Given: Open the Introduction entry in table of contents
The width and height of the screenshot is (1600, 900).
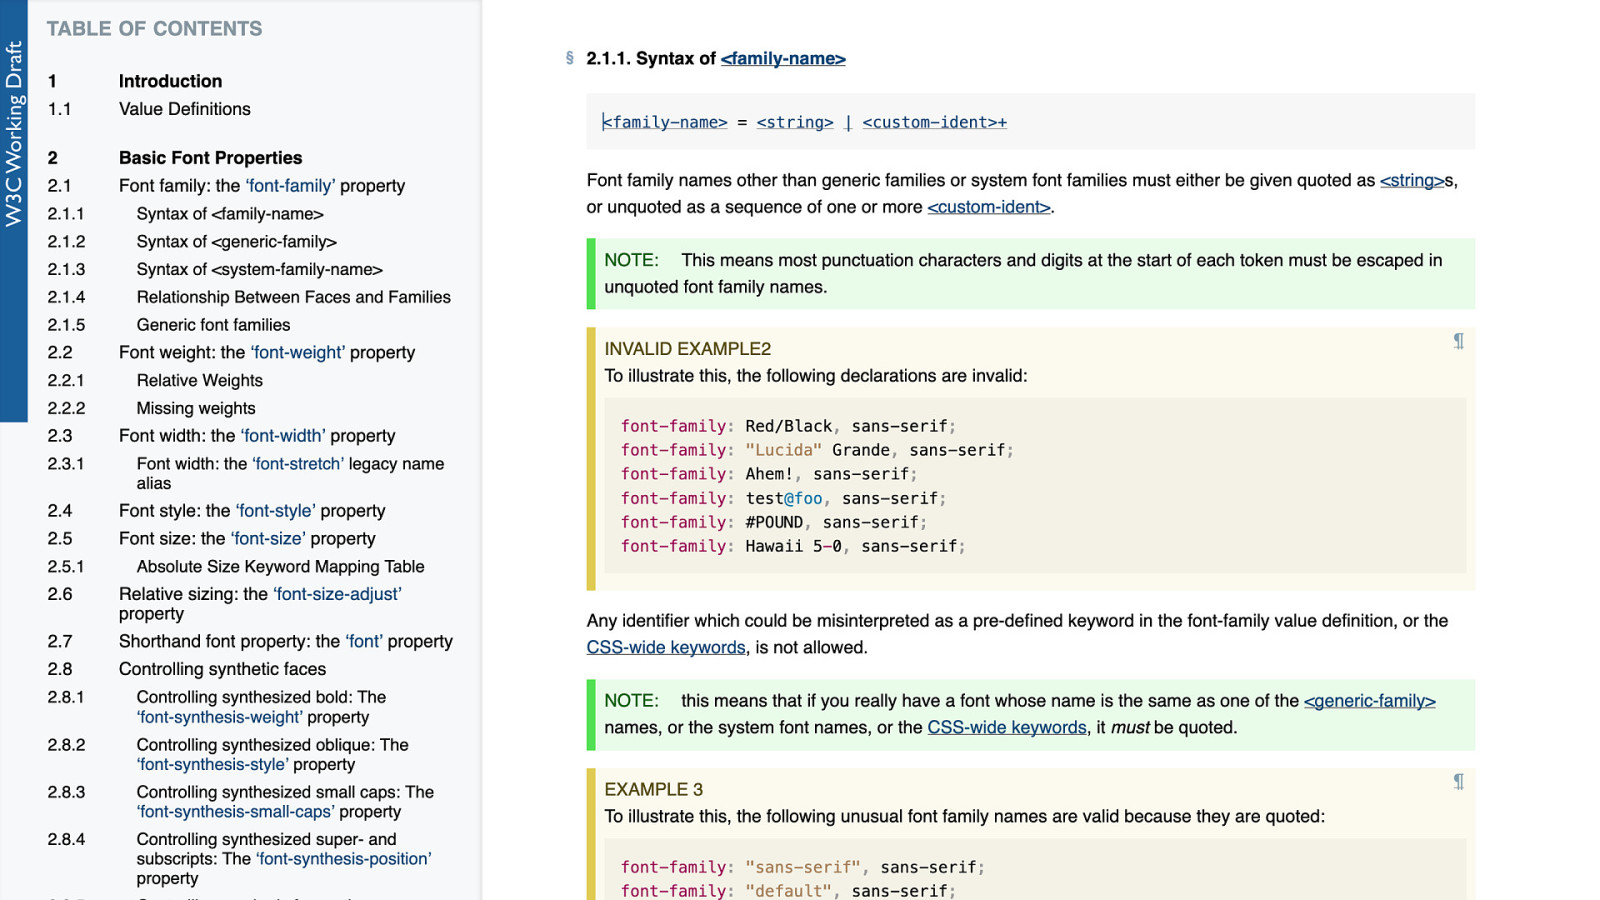Looking at the screenshot, I should 170,81.
